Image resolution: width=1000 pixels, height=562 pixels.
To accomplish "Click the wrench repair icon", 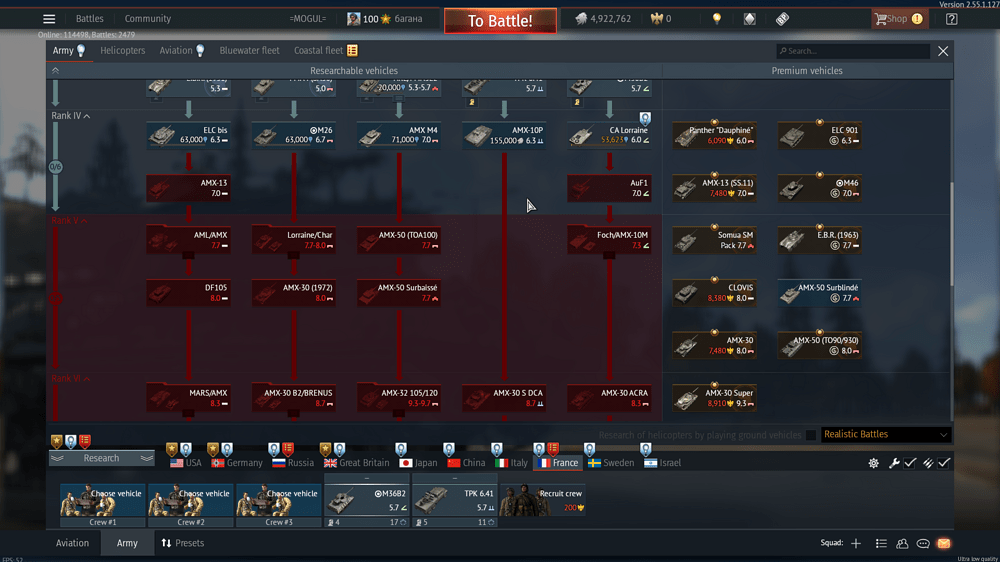I will pyautogui.click(x=894, y=463).
